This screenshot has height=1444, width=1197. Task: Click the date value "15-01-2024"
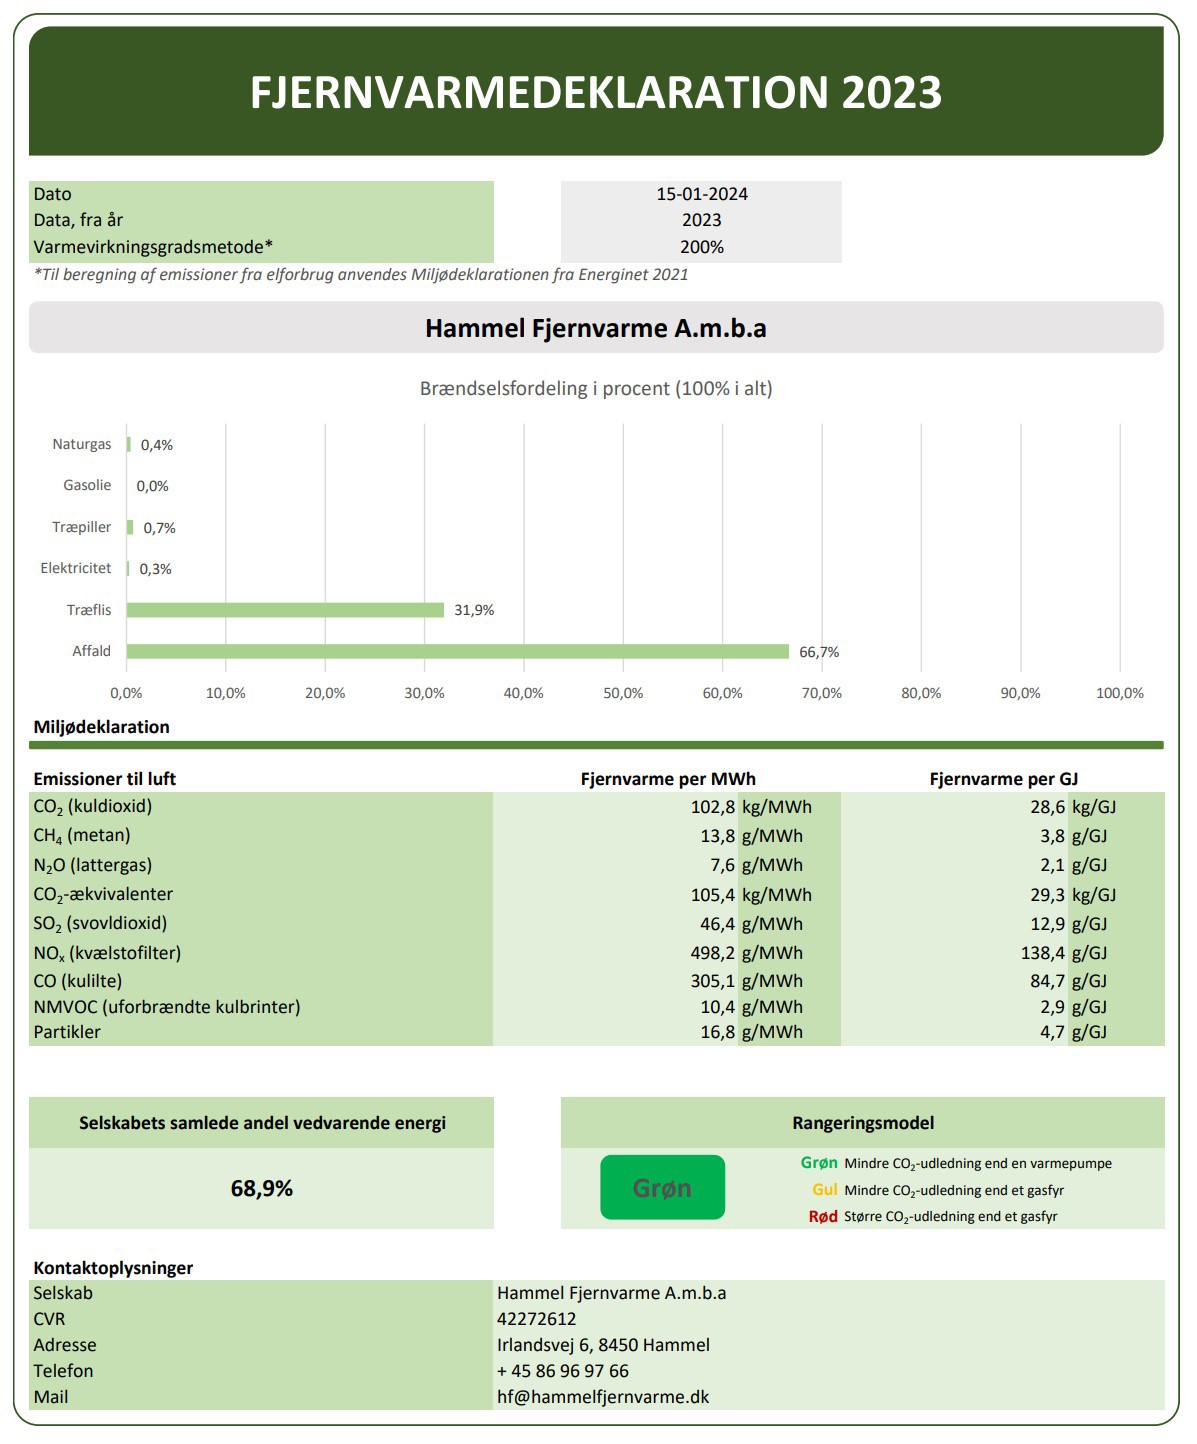702,194
